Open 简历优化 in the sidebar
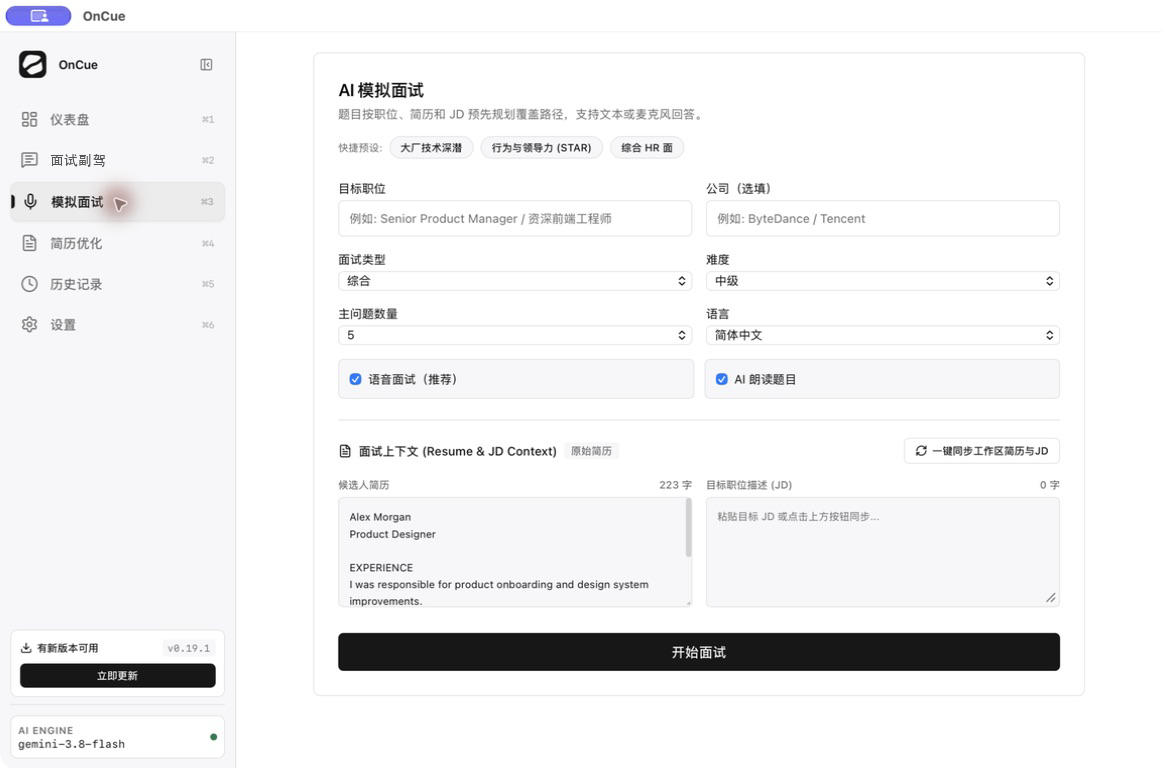This screenshot has height=768, width=1162. (118, 243)
